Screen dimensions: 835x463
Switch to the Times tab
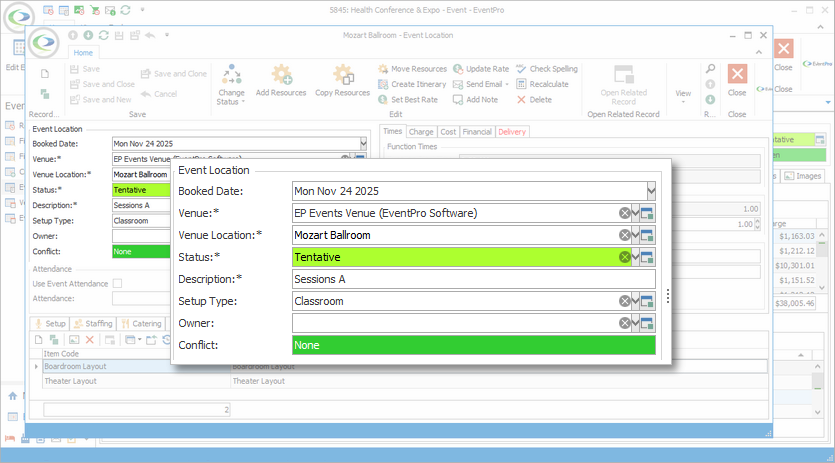392,132
